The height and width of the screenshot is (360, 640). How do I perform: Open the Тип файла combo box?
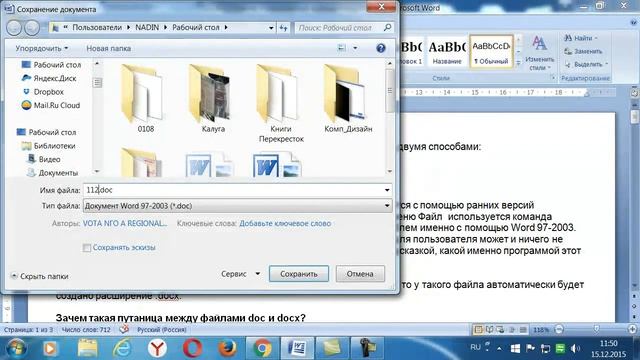point(238,206)
